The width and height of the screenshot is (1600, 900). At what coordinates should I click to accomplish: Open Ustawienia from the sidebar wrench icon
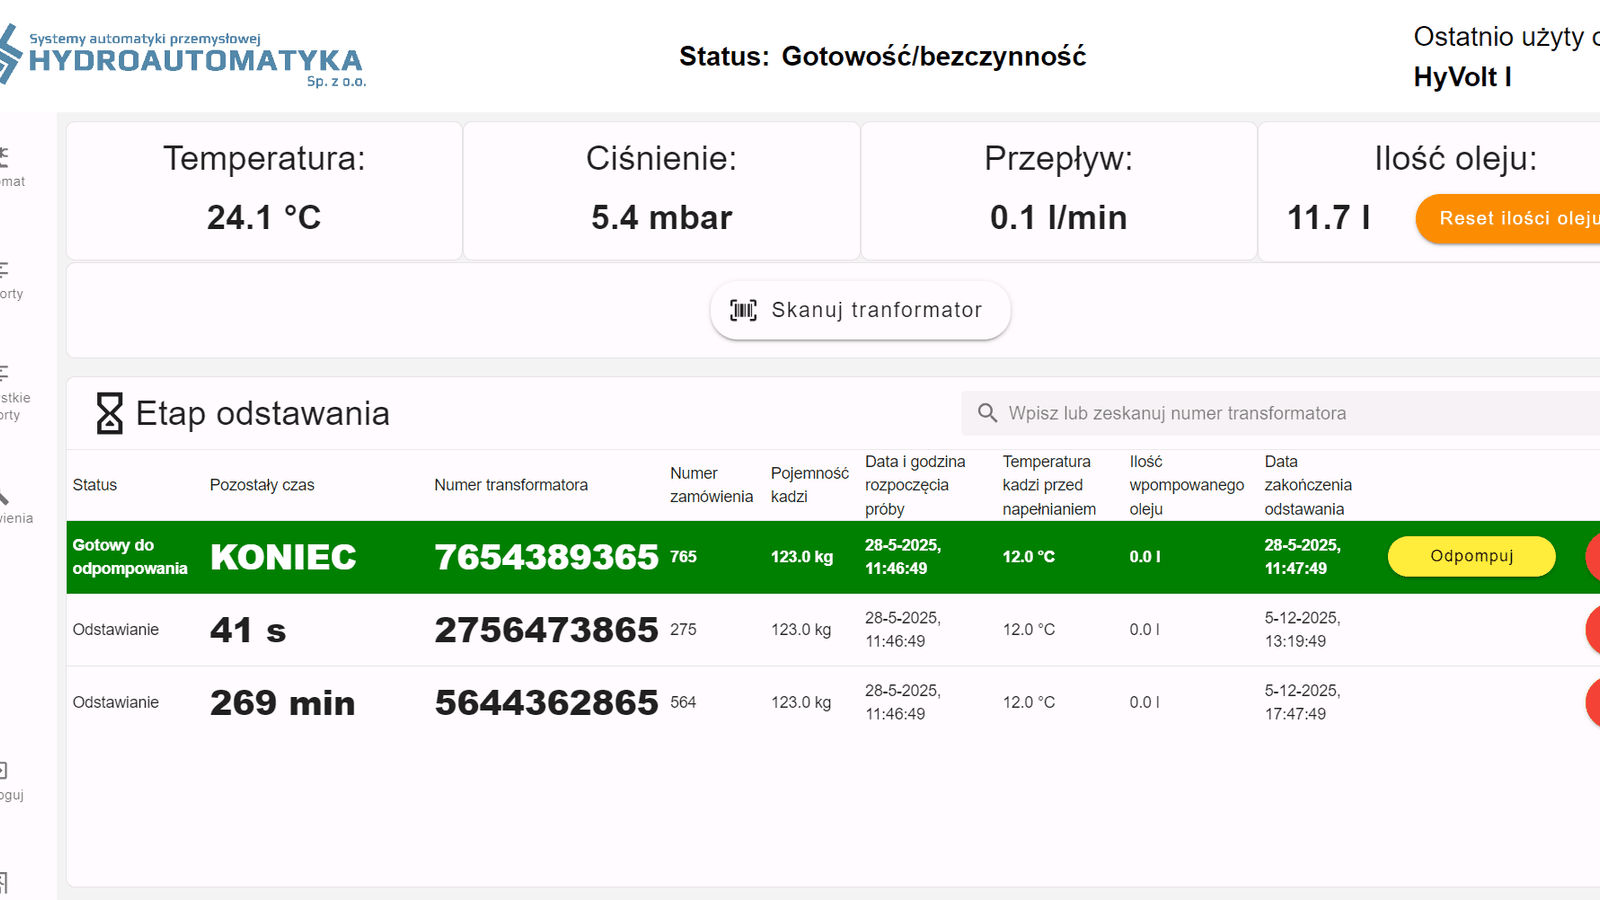coord(8,505)
